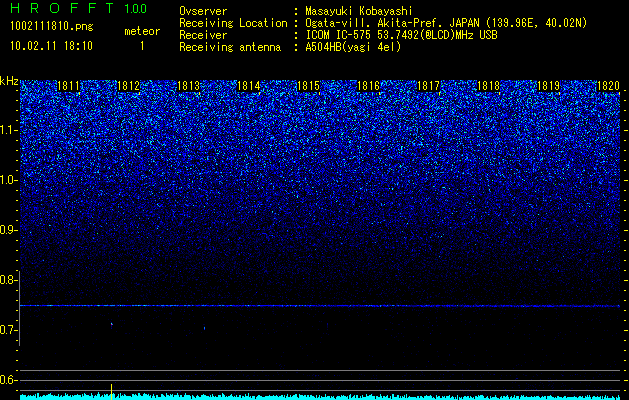
Task: Click the date stamp 10.02.11 18:10
Action: coord(51,46)
